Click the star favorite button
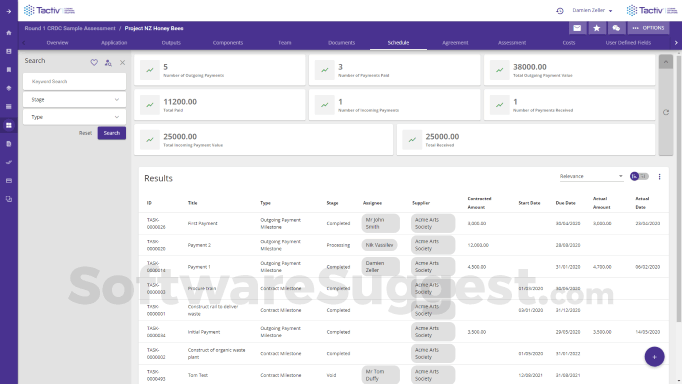682x384 pixels. click(x=597, y=28)
